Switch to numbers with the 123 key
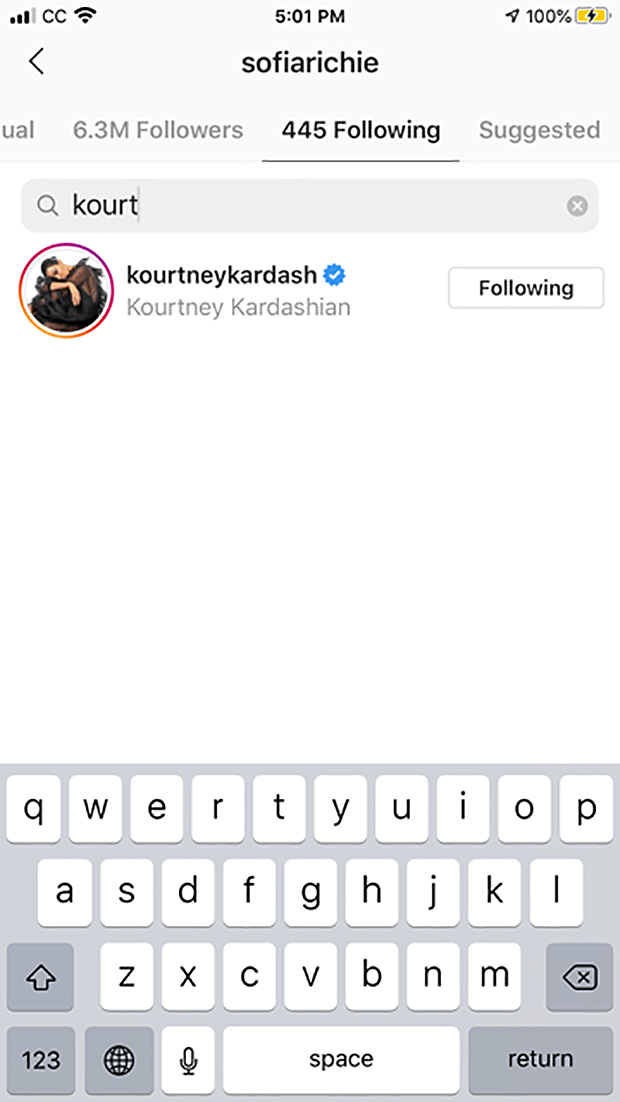The height and width of the screenshot is (1102, 620). [41, 1060]
